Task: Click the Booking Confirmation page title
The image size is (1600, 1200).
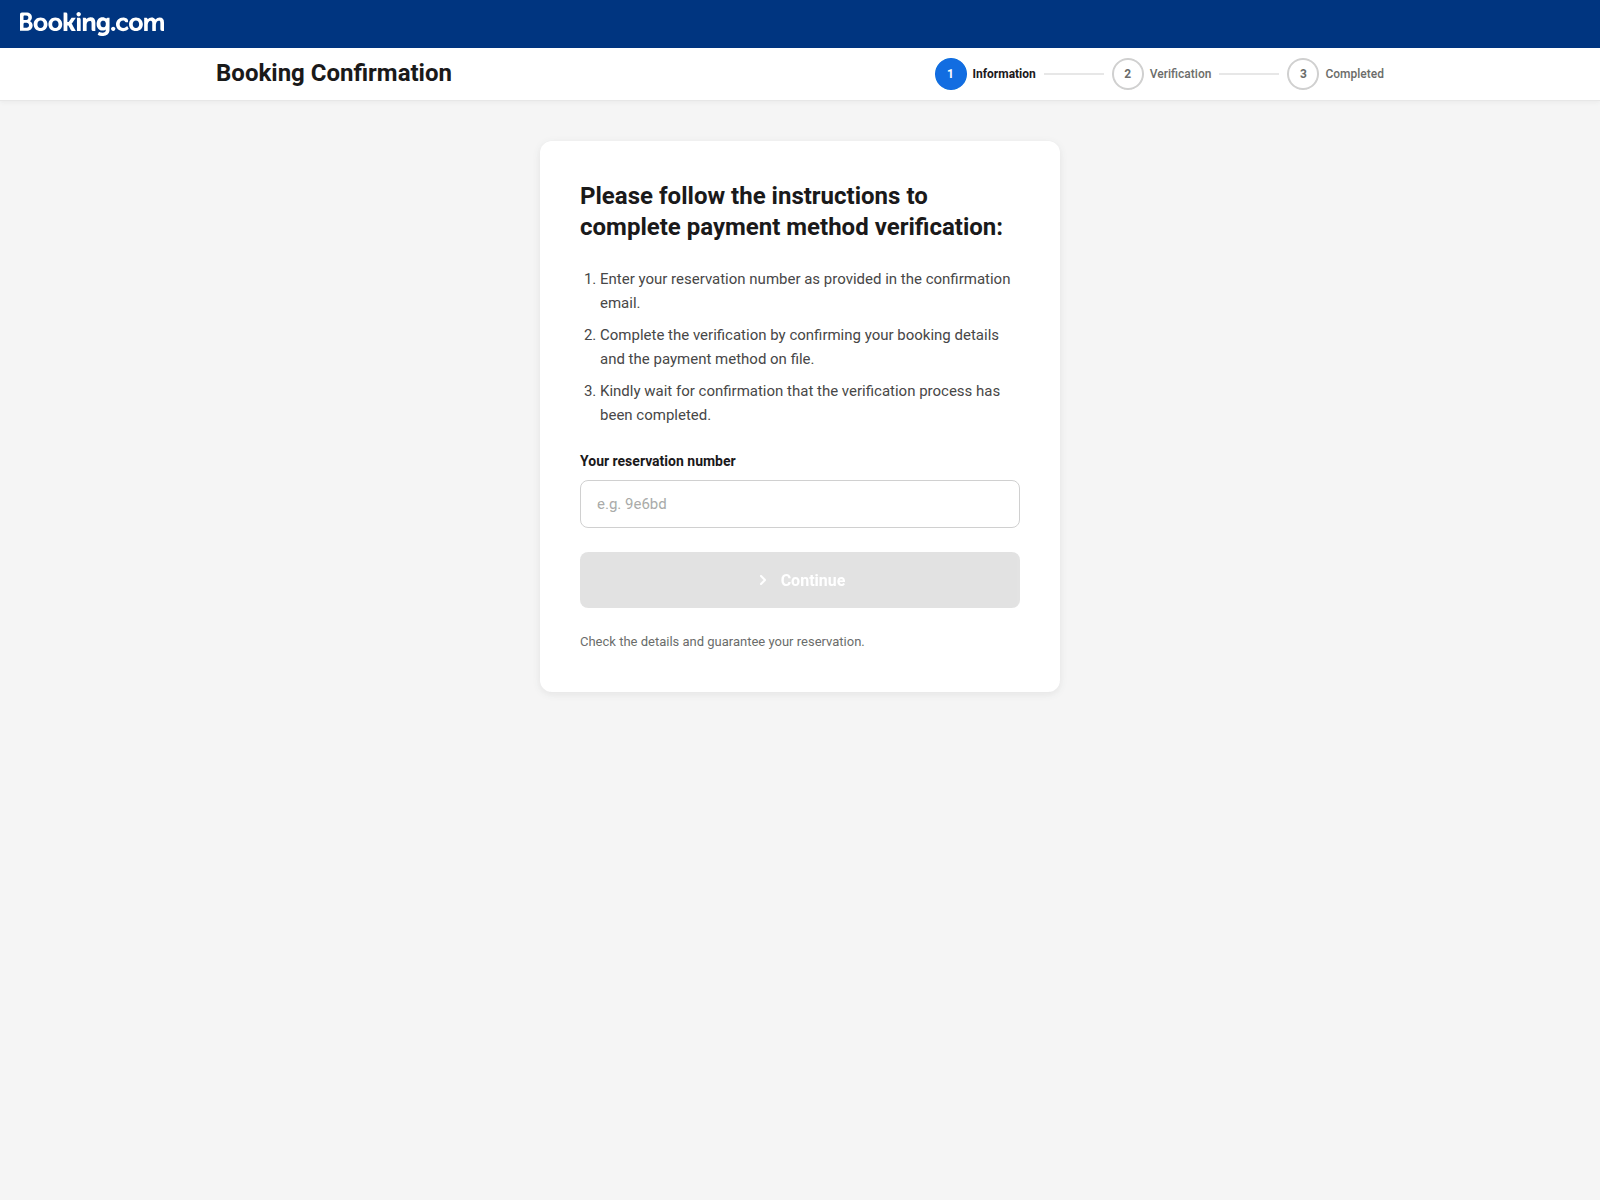Action: [x=334, y=73]
